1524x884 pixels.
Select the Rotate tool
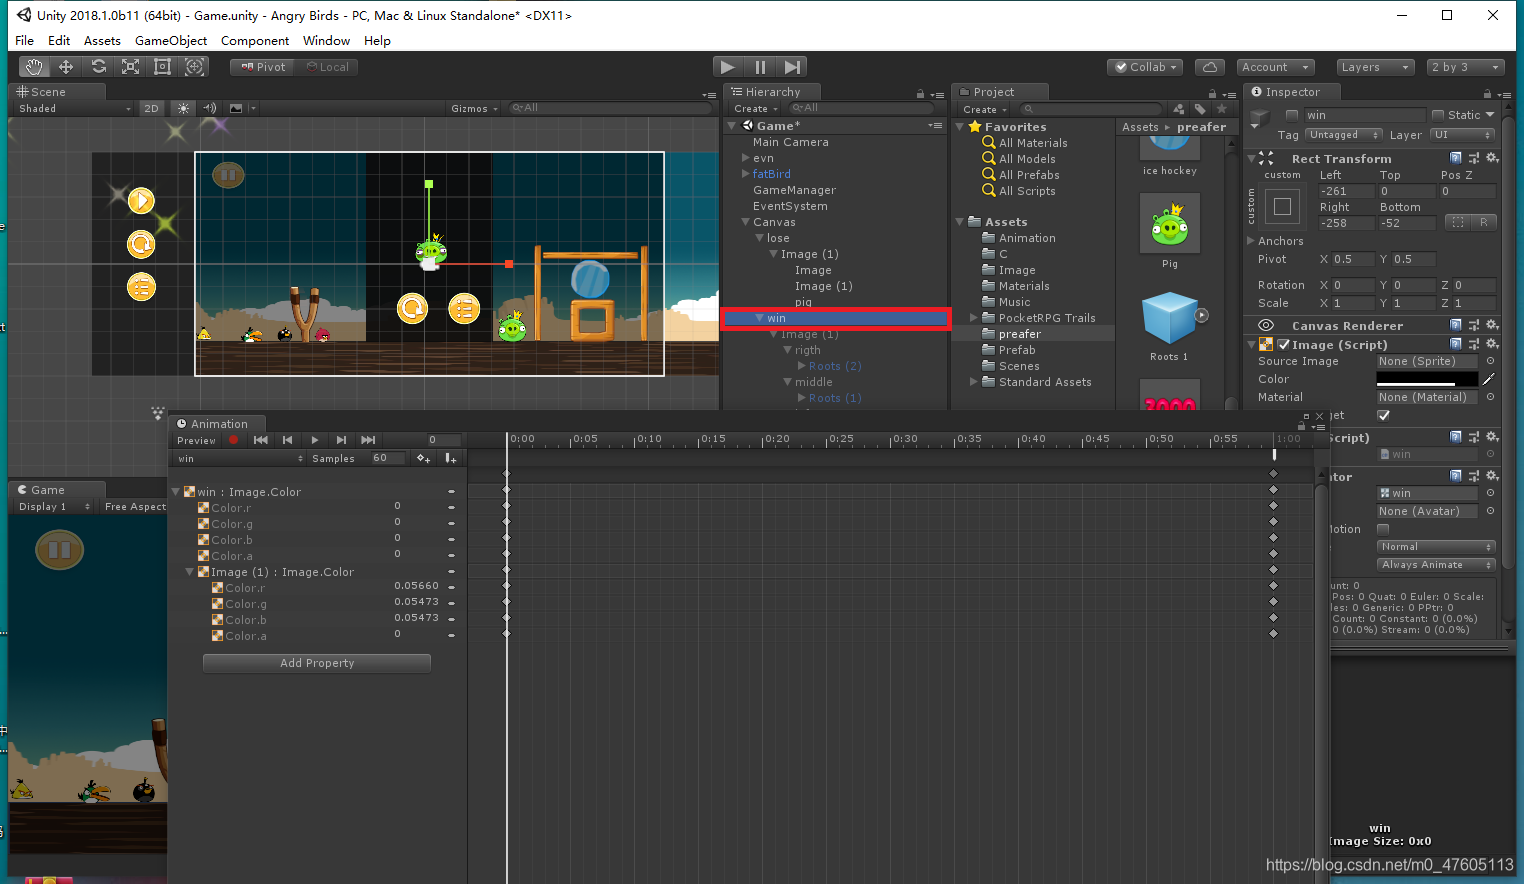pyautogui.click(x=98, y=67)
